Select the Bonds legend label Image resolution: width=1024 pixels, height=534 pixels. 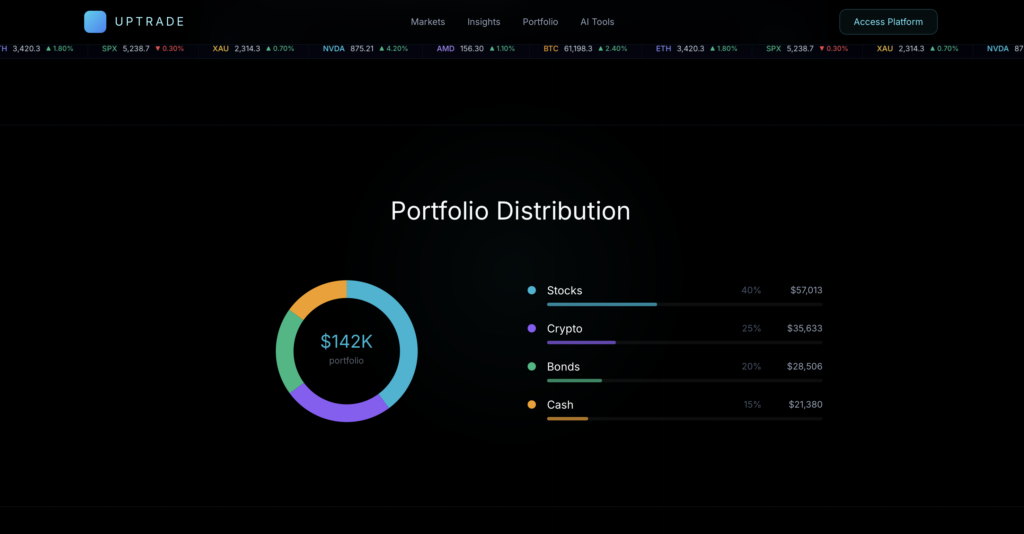pyautogui.click(x=563, y=367)
